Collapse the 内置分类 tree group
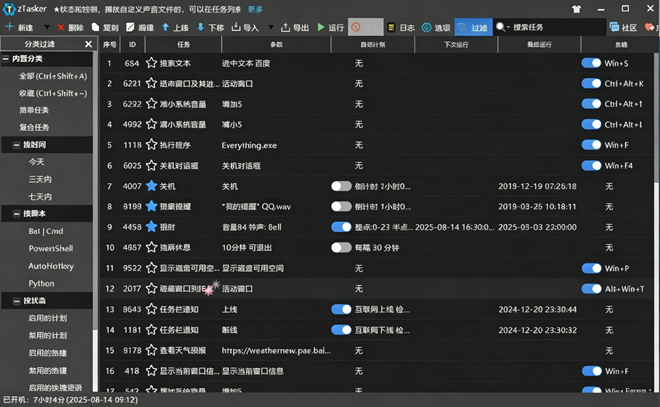 6,59
